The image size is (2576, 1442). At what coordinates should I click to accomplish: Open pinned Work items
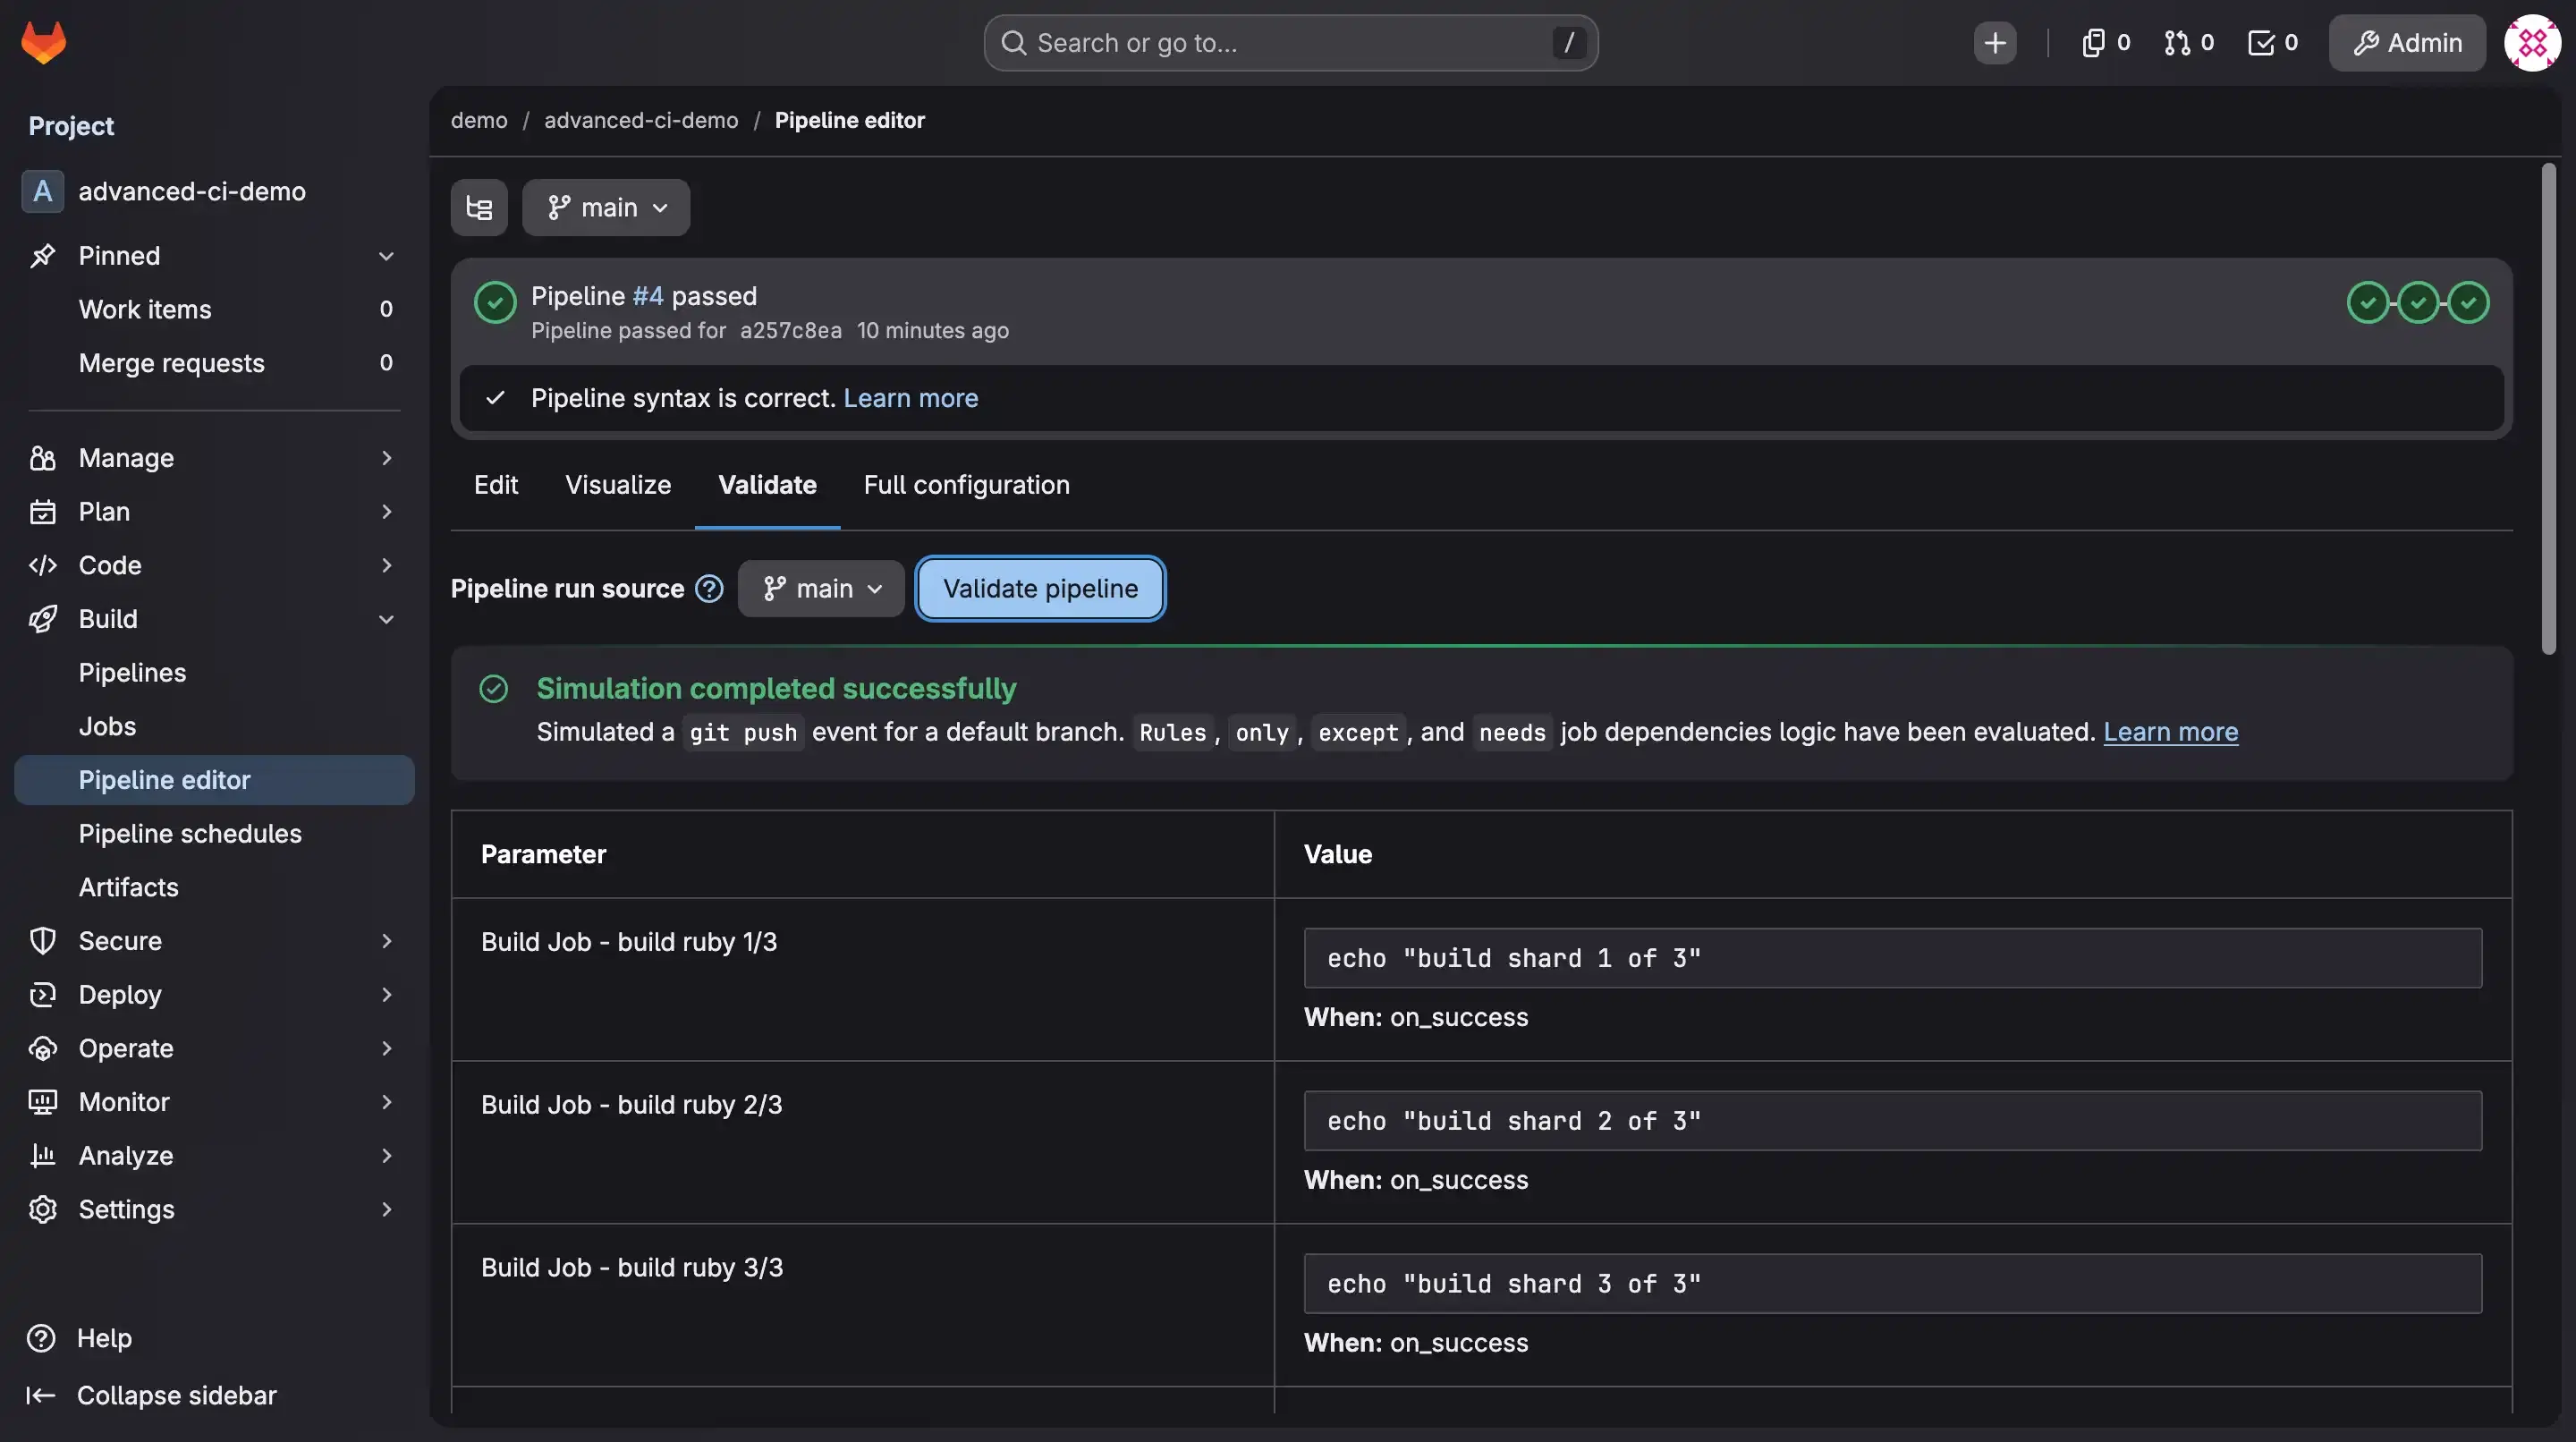(214, 309)
